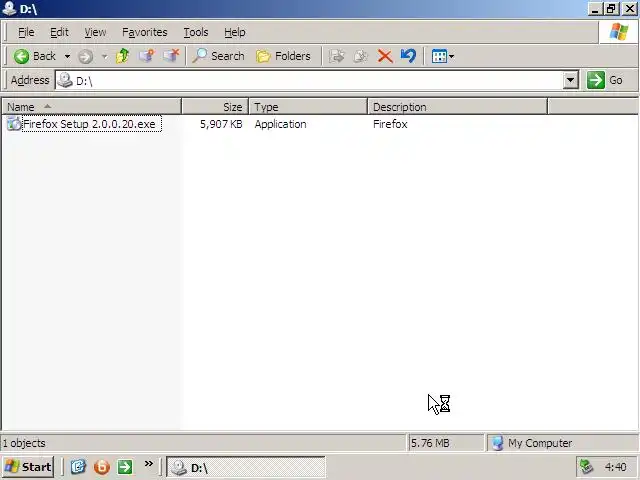Image resolution: width=640 pixels, height=480 pixels.
Task: Click the drive icon in the title bar
Action: 9,8
